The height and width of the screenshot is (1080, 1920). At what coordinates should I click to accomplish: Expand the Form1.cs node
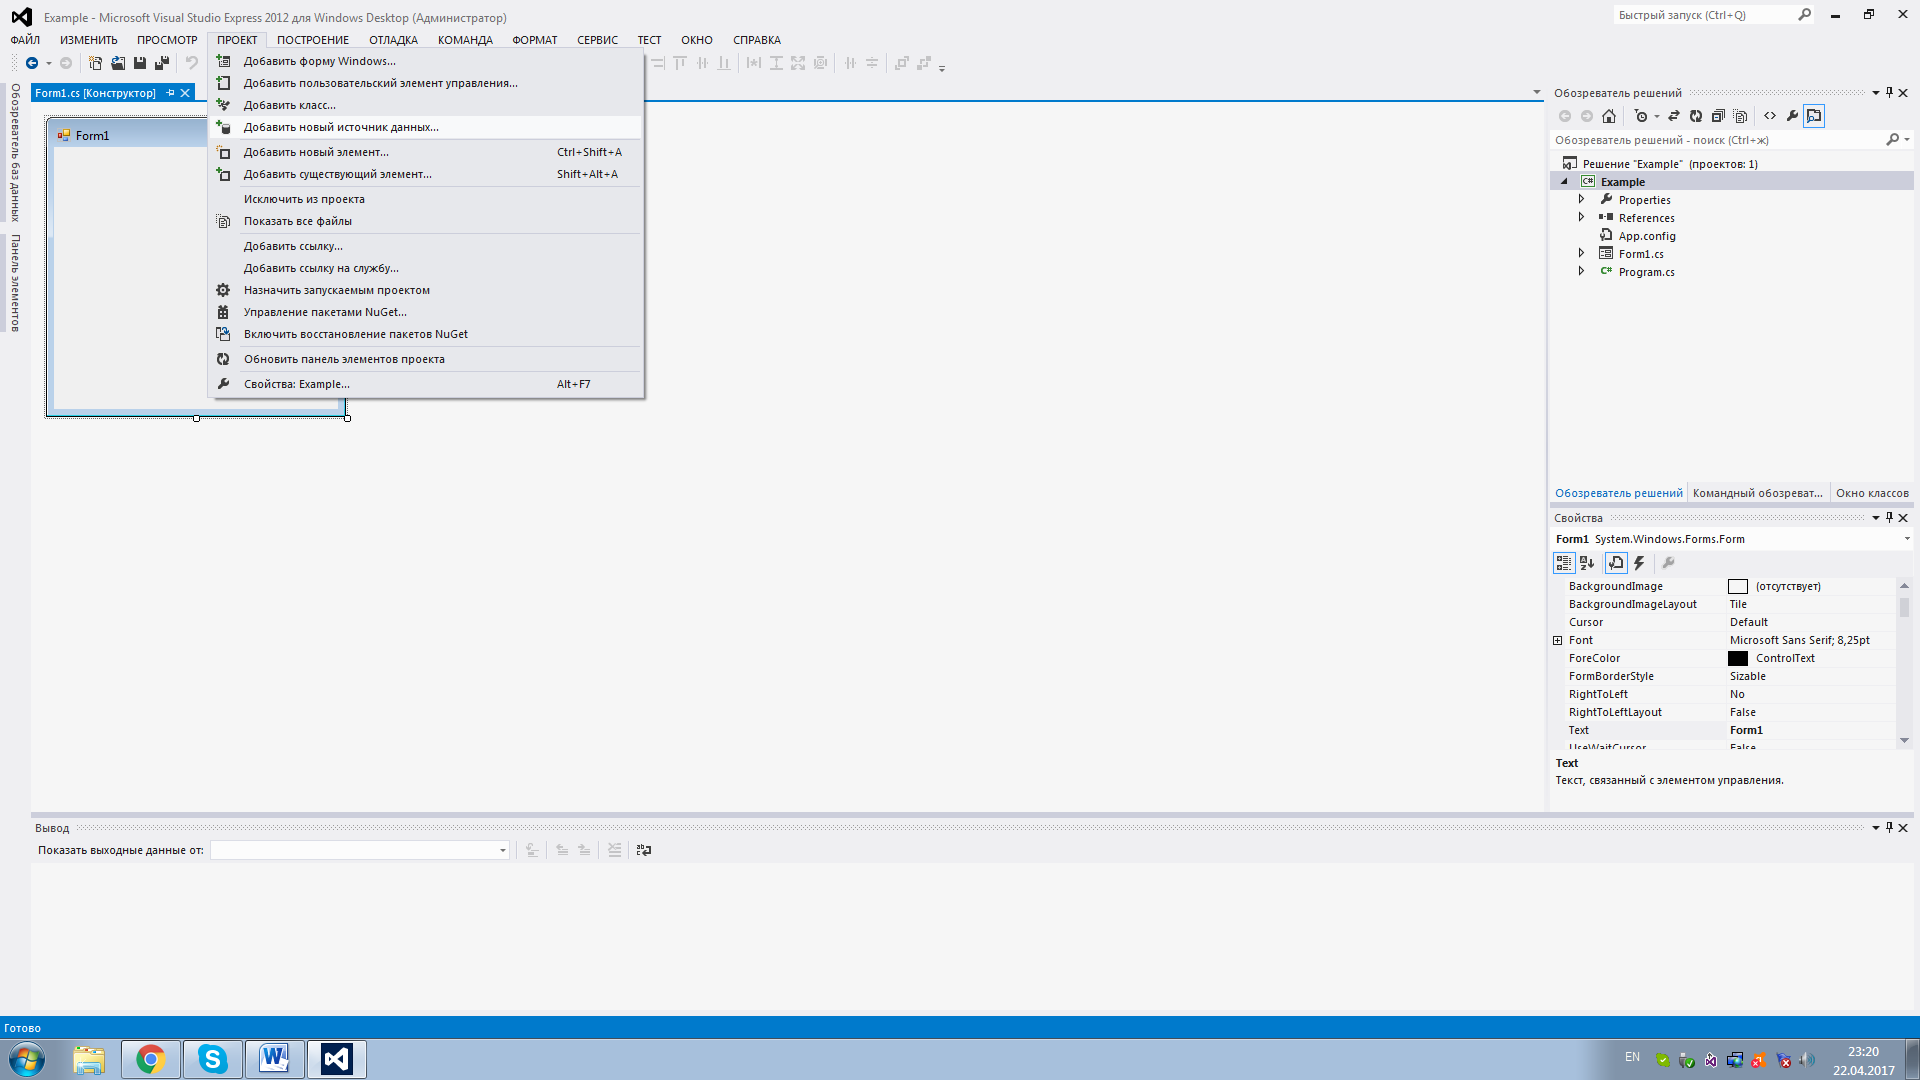click(1581, 253)
